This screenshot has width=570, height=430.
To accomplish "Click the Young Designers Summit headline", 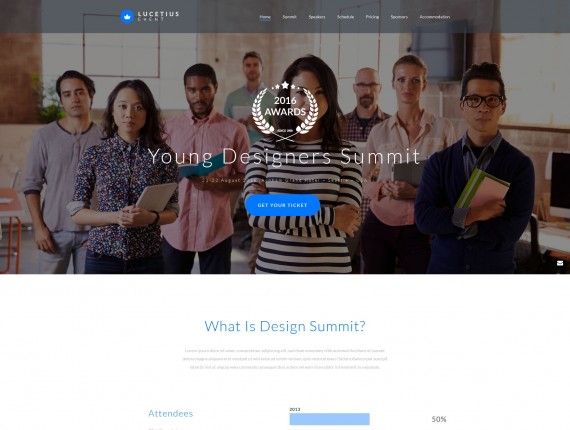I will 285,157.
